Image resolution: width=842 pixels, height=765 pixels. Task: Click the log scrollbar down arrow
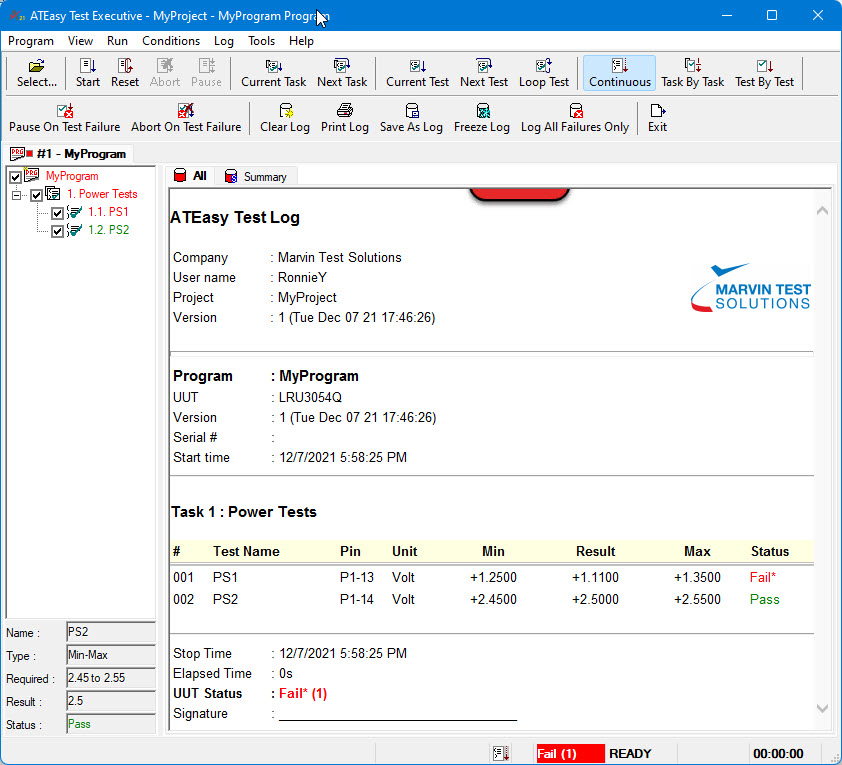coord(823,708)
